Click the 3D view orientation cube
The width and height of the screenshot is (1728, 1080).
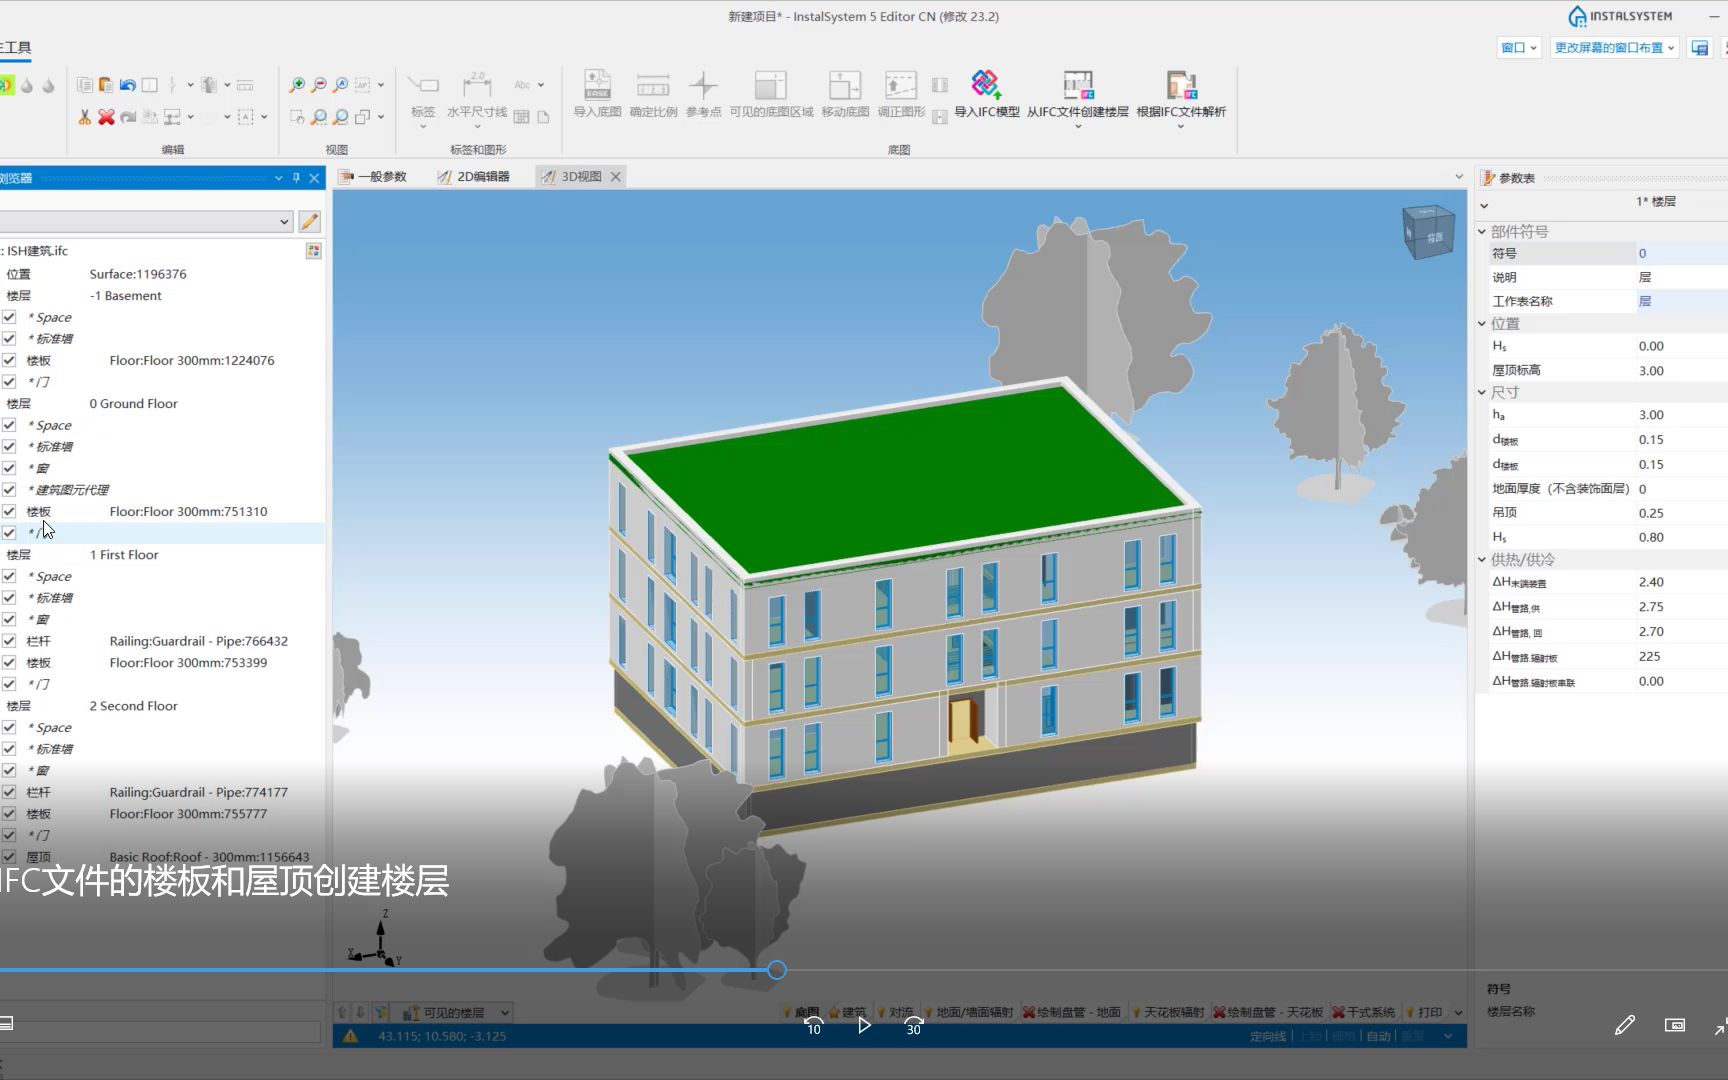[x=1428, y=232]
